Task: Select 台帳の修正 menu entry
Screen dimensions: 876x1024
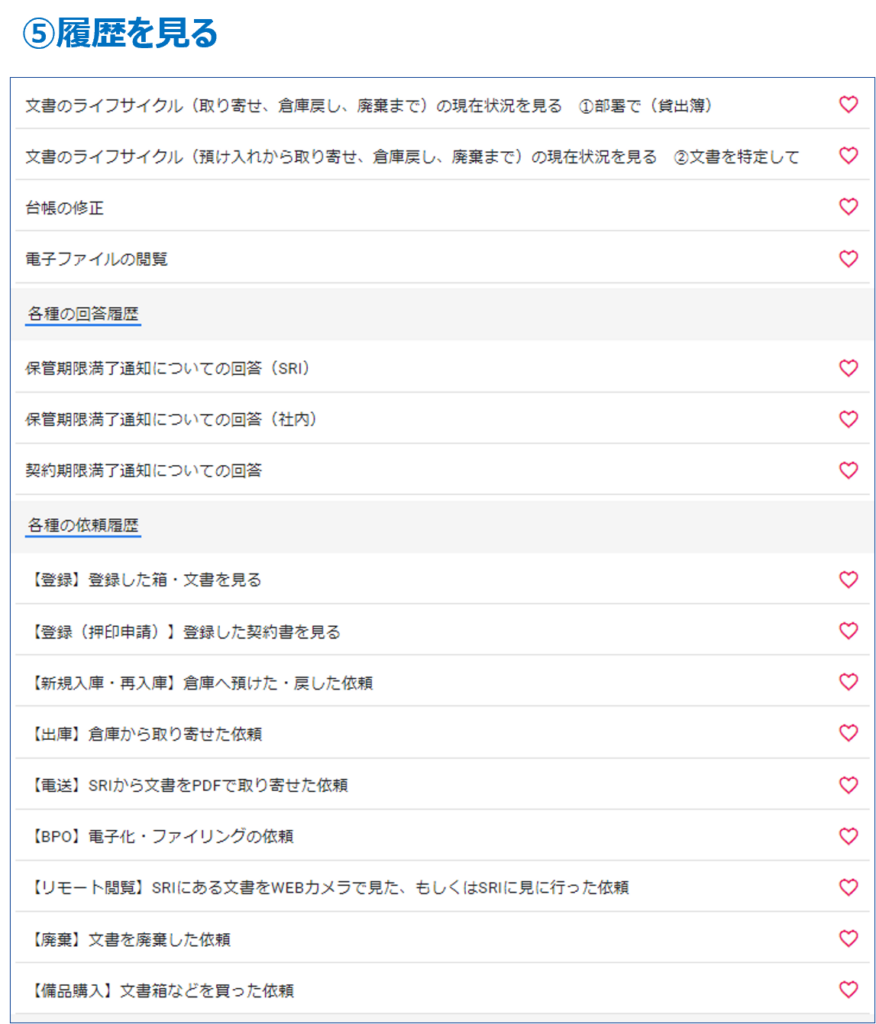Action: 65,208
